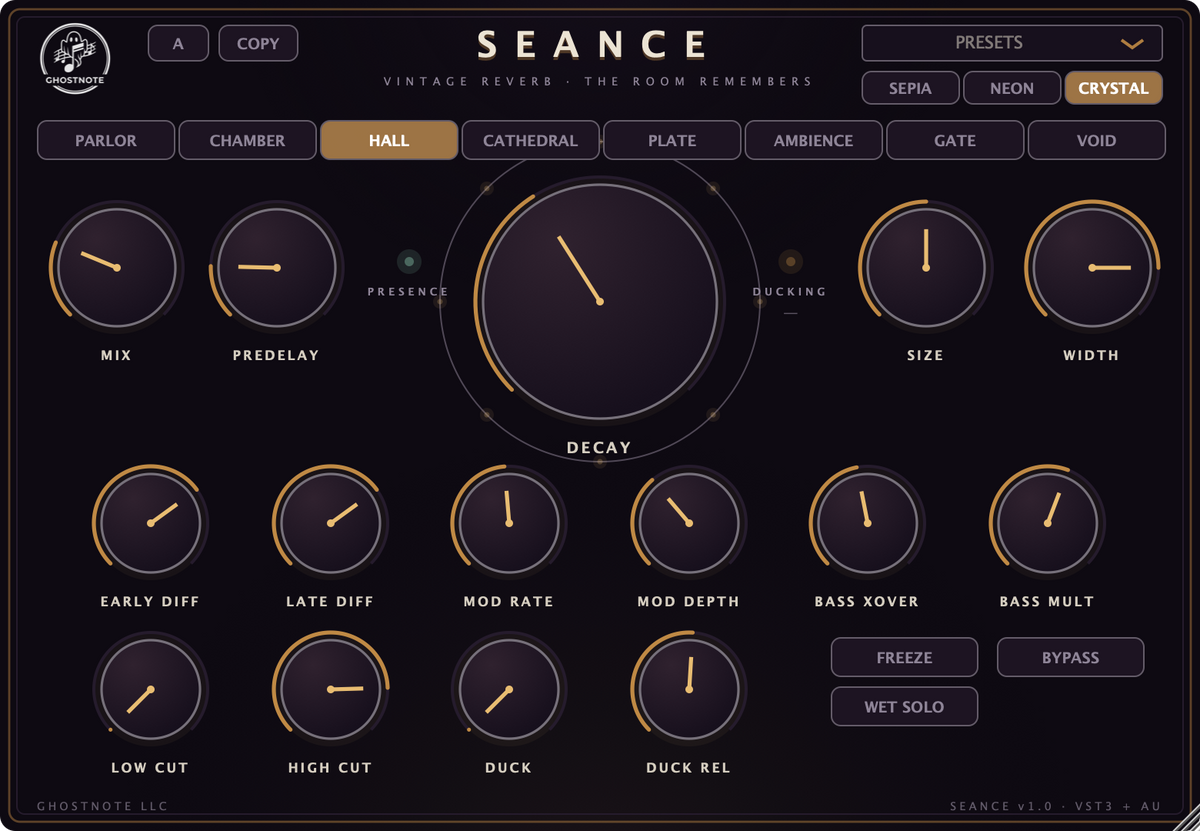Click the Duck Rel knob
This screenshot has height=831, width=1200.
point(689,689)
